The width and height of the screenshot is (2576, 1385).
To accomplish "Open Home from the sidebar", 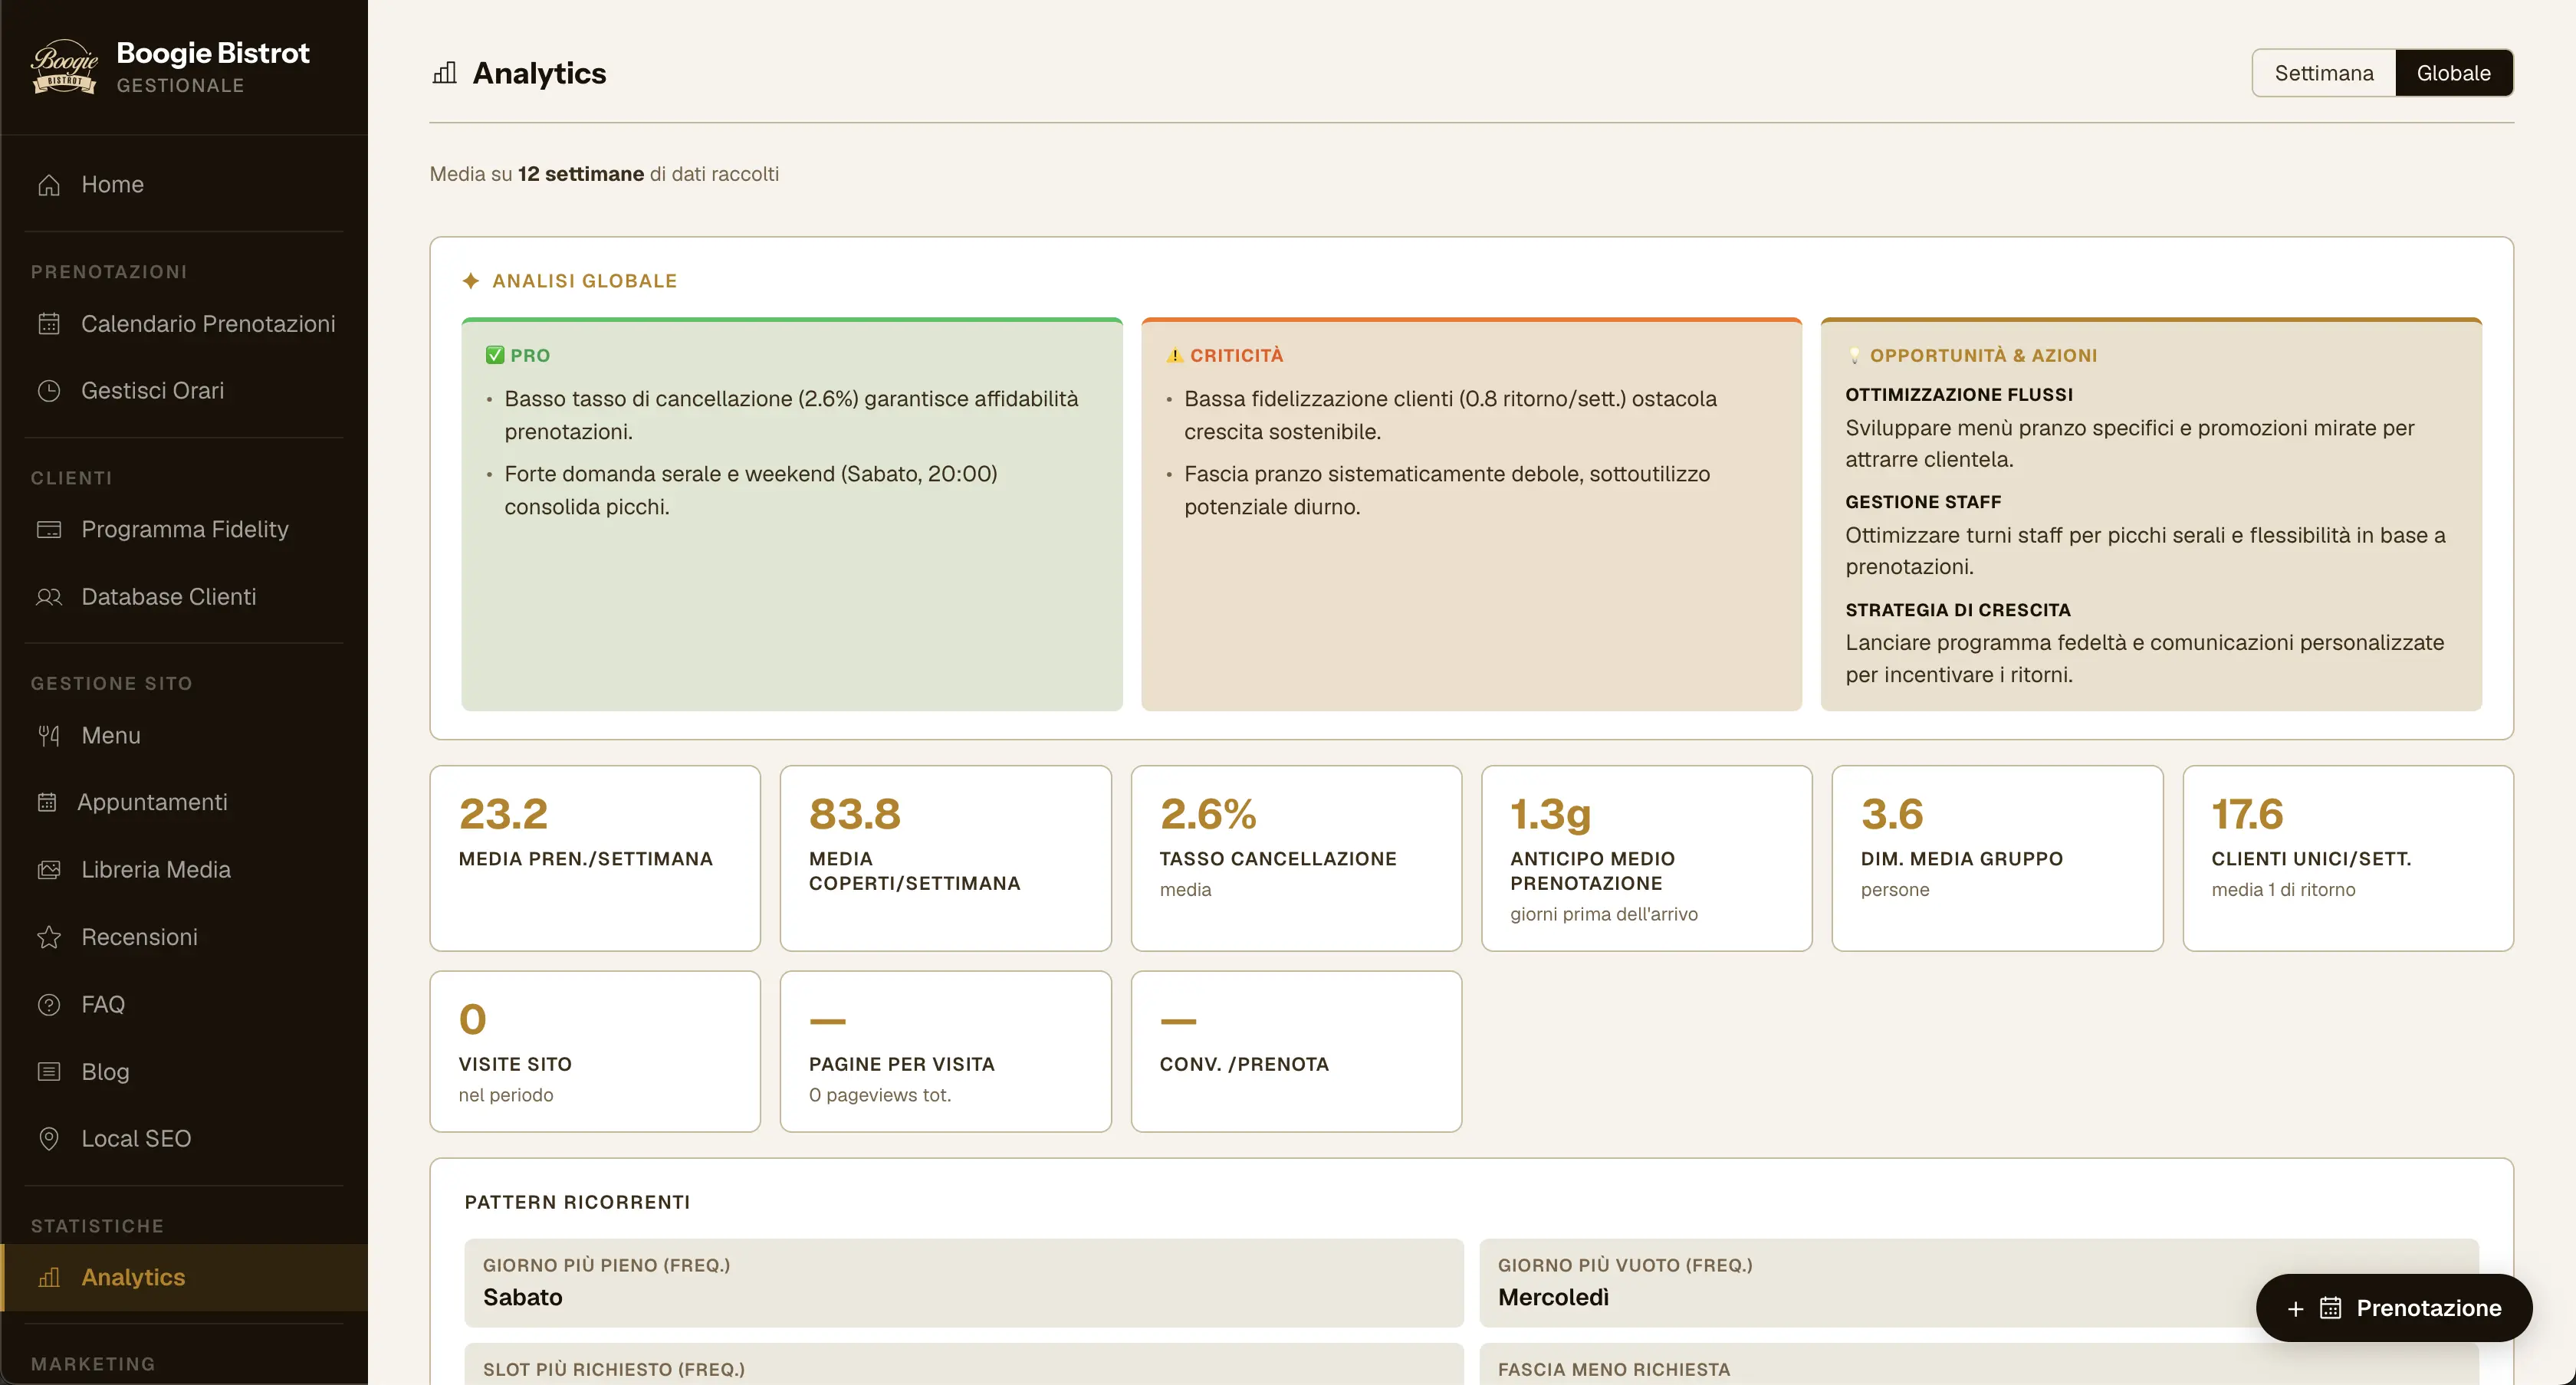I will coord(184,185).
